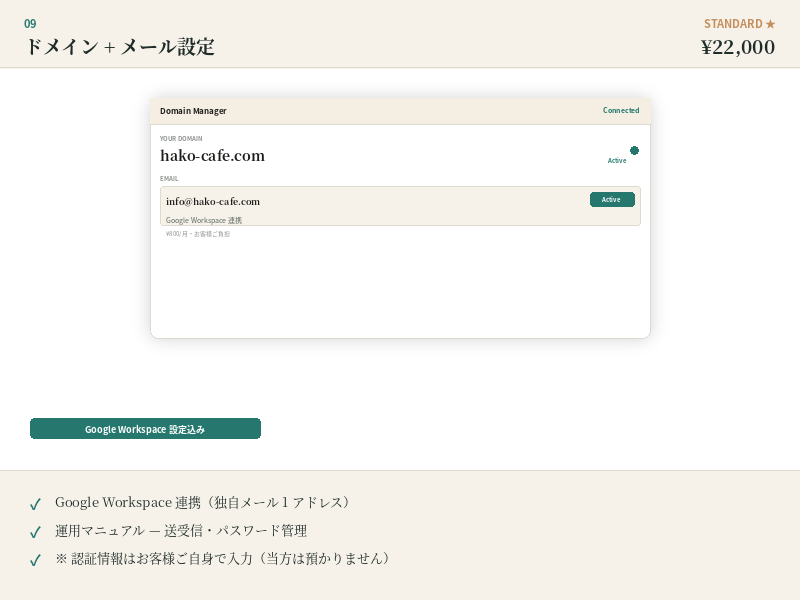
Task: Click checkmark beside 認証情報 note line
Action: point(35,560)
